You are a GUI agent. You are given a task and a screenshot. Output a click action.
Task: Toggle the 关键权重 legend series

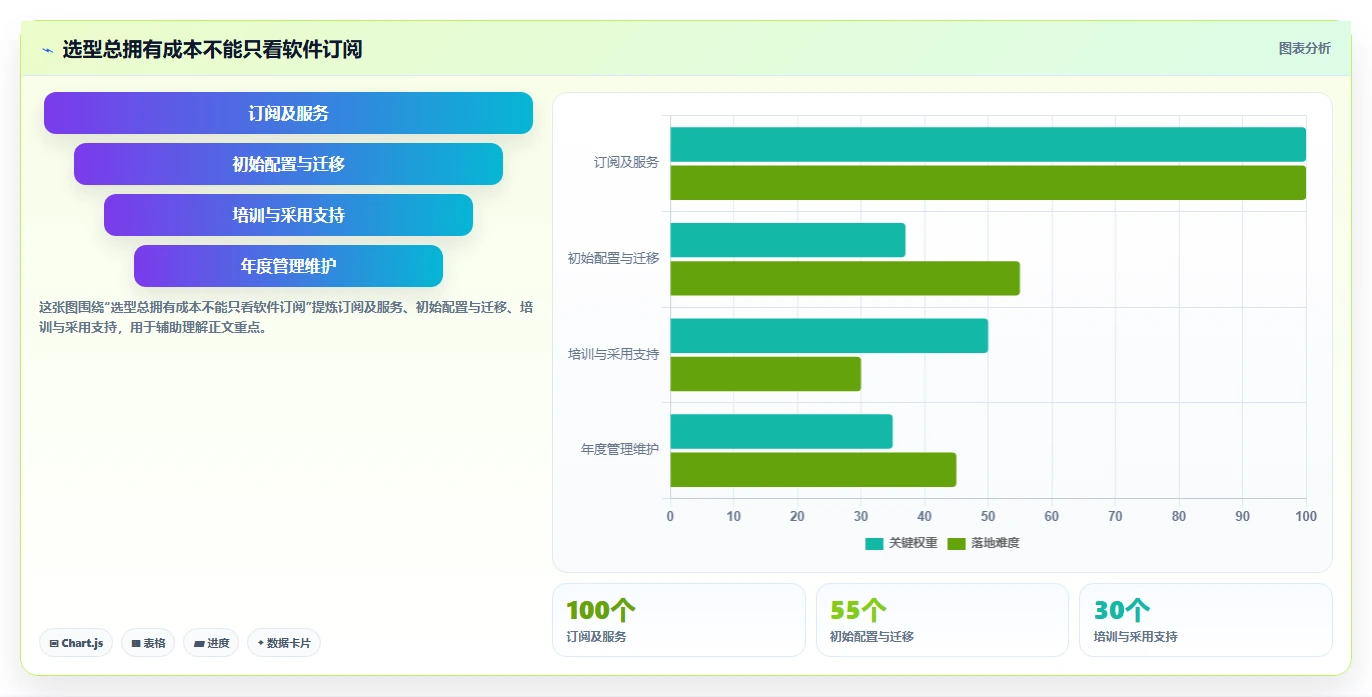901,543
